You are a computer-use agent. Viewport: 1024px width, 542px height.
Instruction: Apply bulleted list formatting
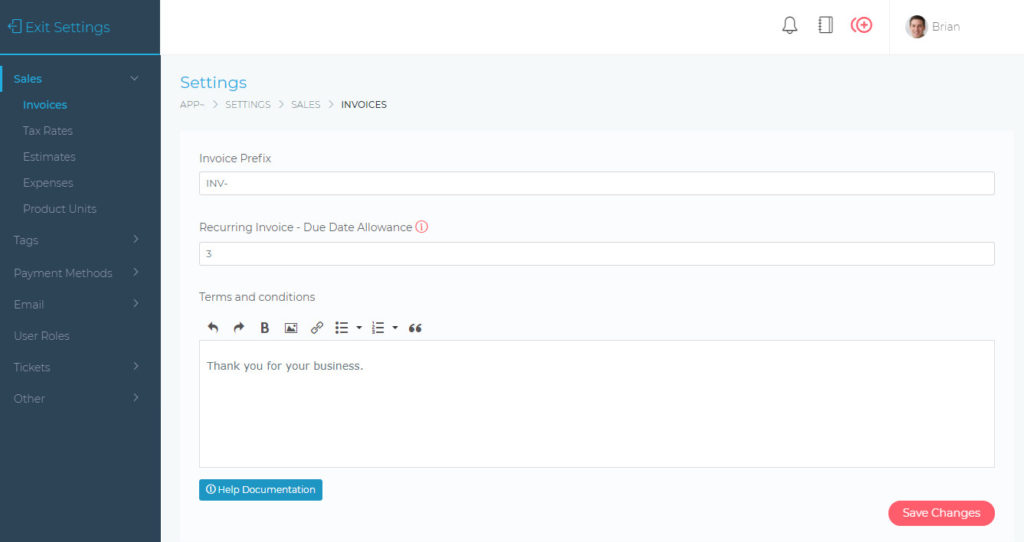342,328
